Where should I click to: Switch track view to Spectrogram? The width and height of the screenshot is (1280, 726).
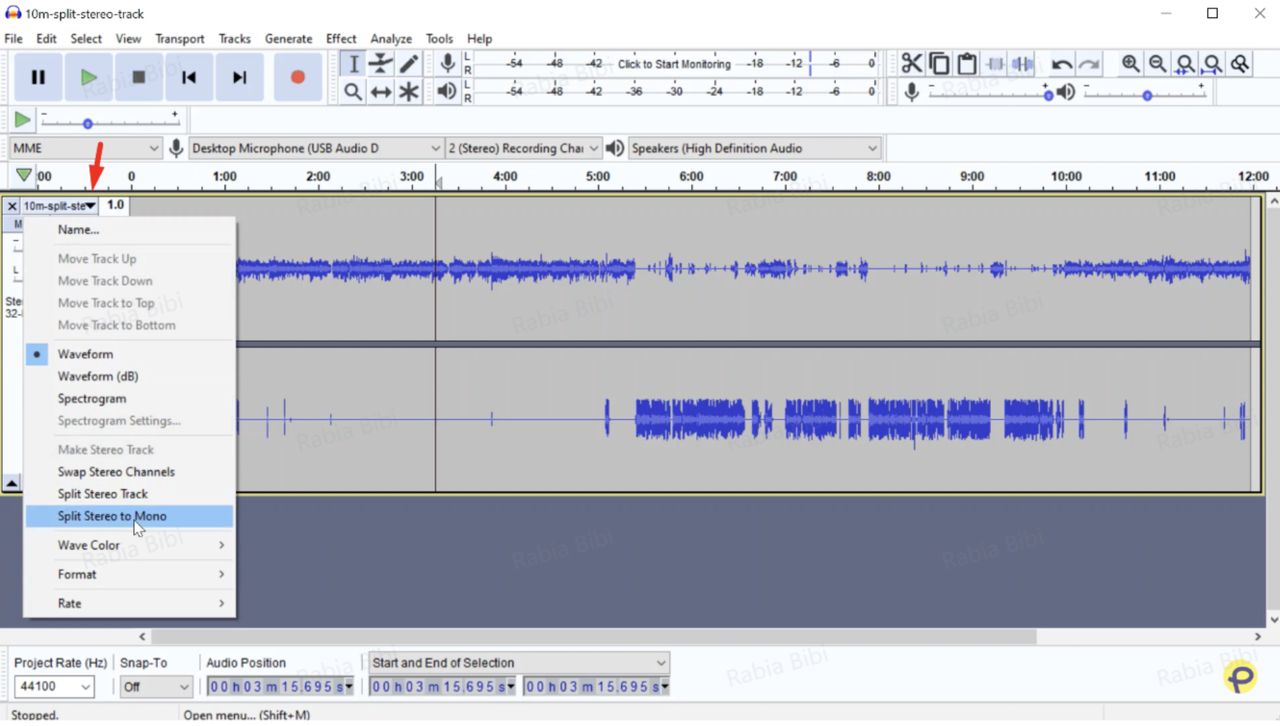pos(92,398)
